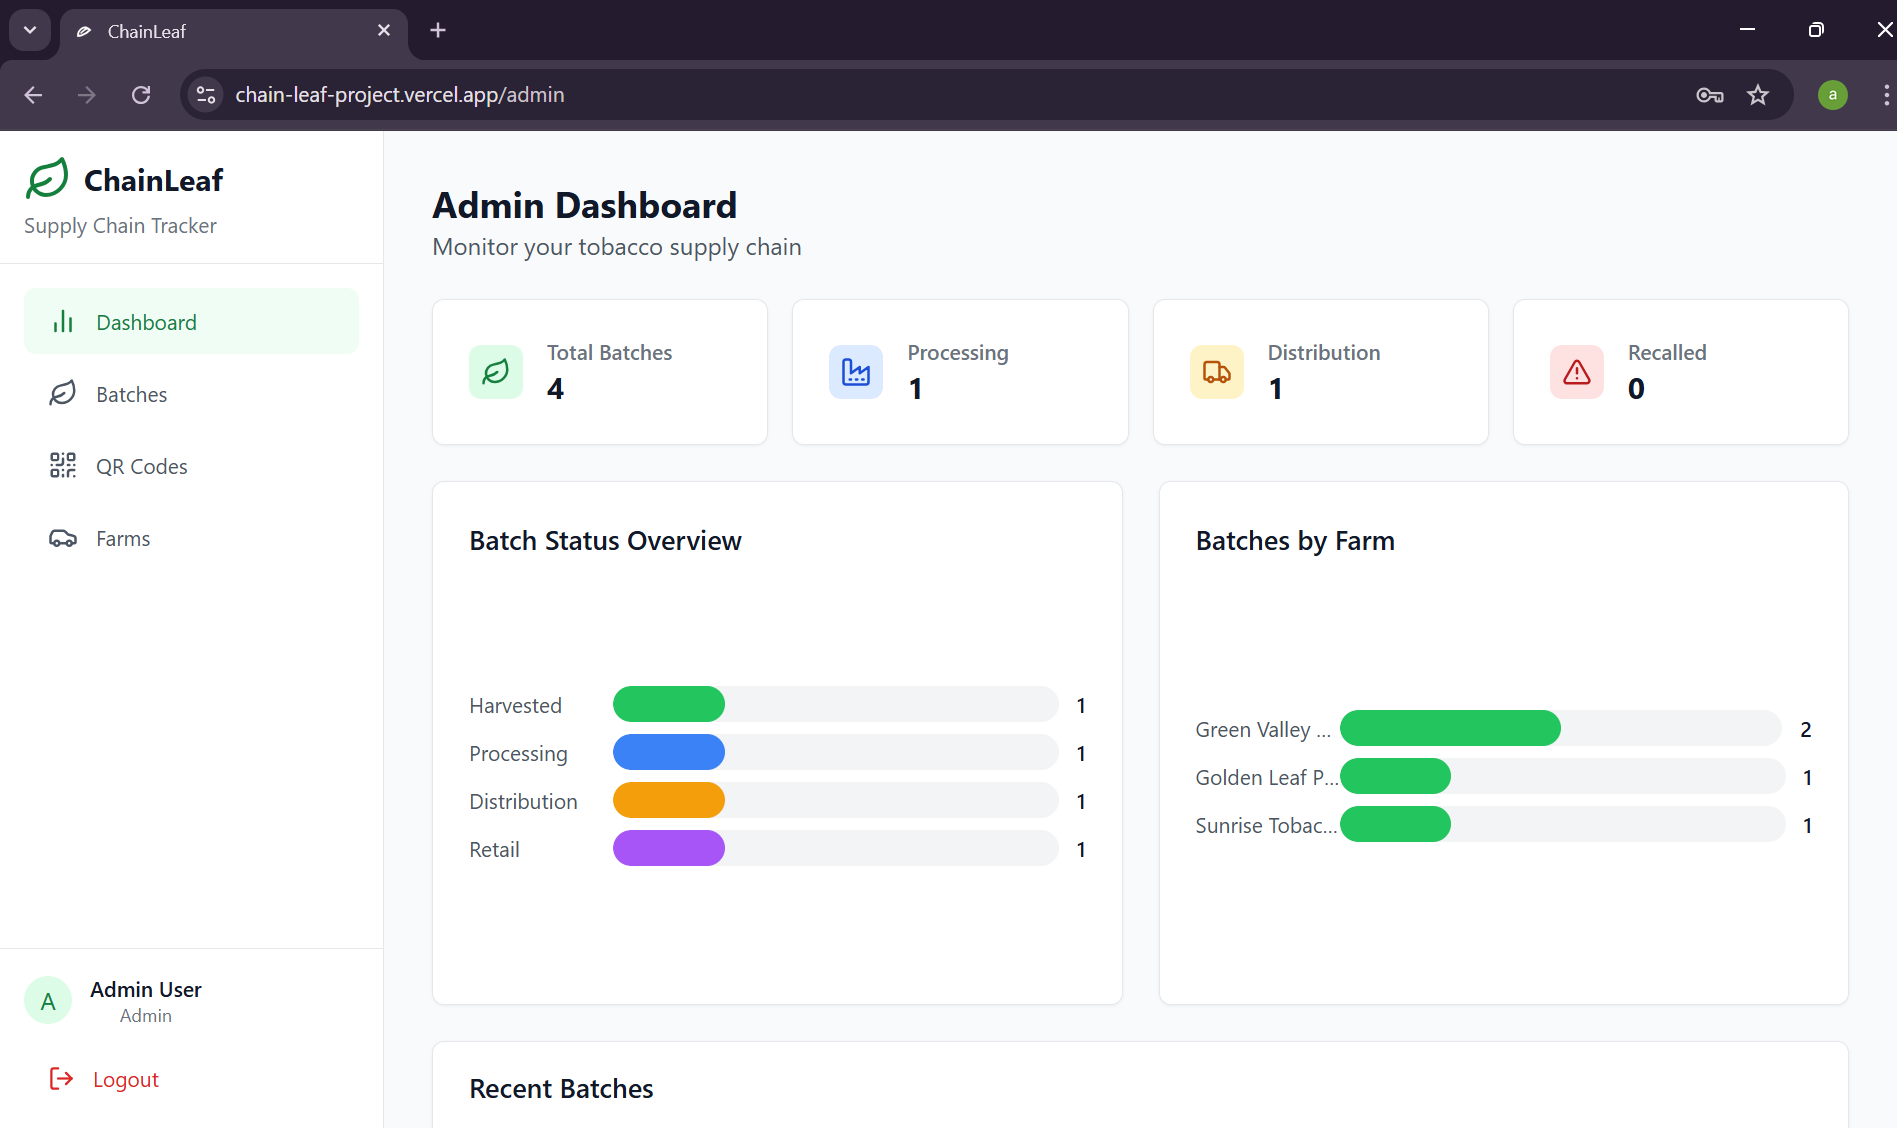This screenshot has height=1128, width=1897.
Task: Click the Admin User profile avatar
Action: click(47, 1000)
